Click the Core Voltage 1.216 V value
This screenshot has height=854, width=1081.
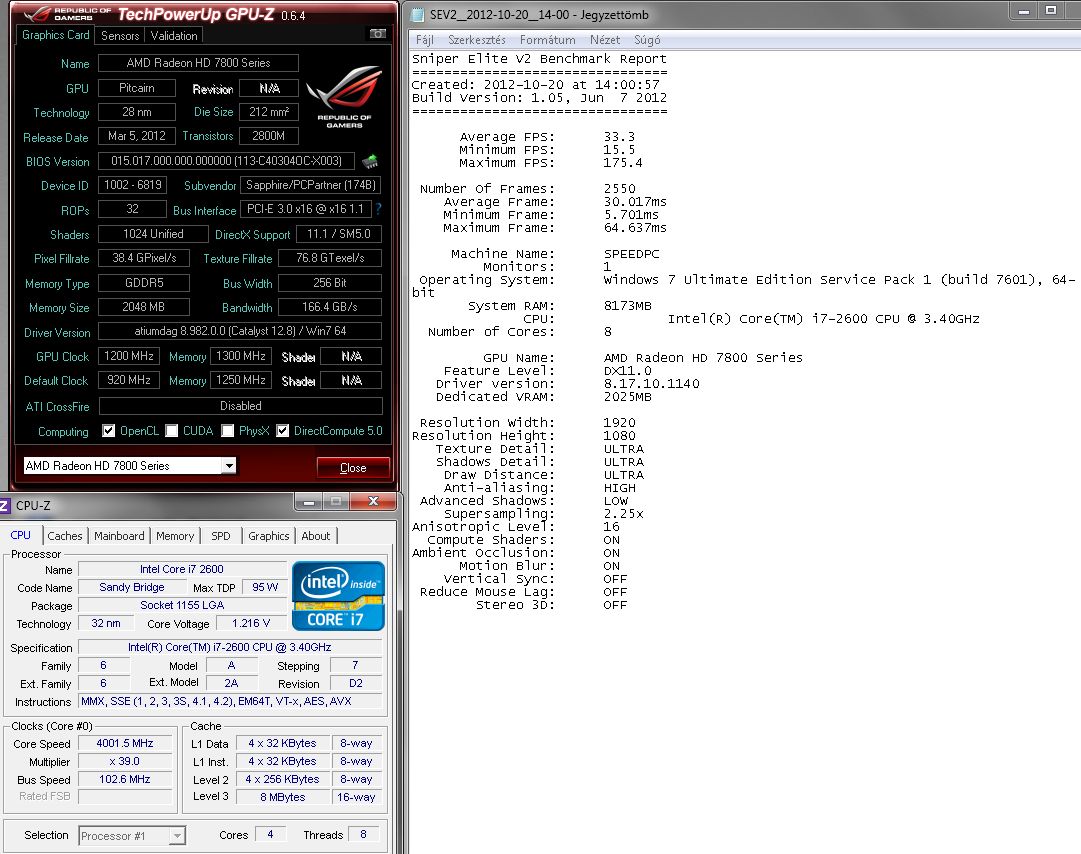(x=251, y=623)
